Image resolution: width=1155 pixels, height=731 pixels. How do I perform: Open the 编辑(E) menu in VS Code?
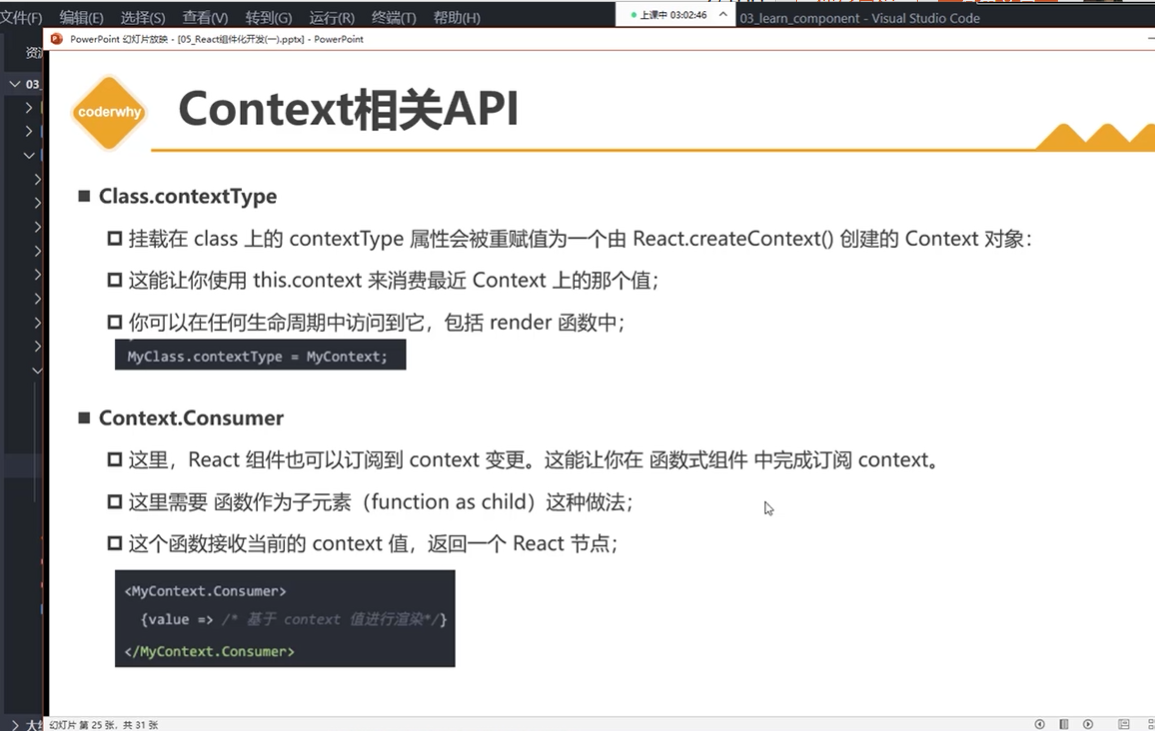(81, 18)
